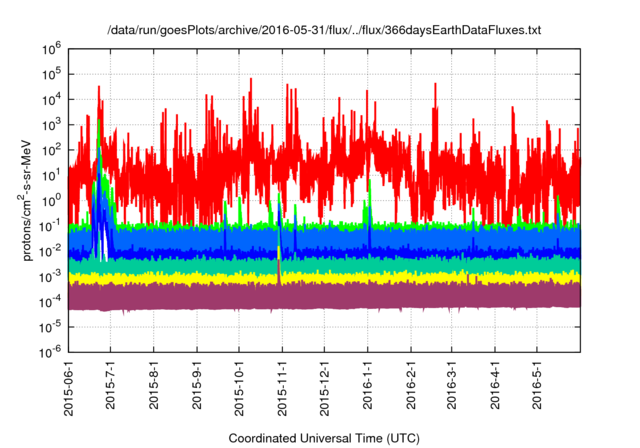This screenshot has height=448, width=640.
Task: Click the 2015-12-1 date tick label
Action: click(324, 388)
